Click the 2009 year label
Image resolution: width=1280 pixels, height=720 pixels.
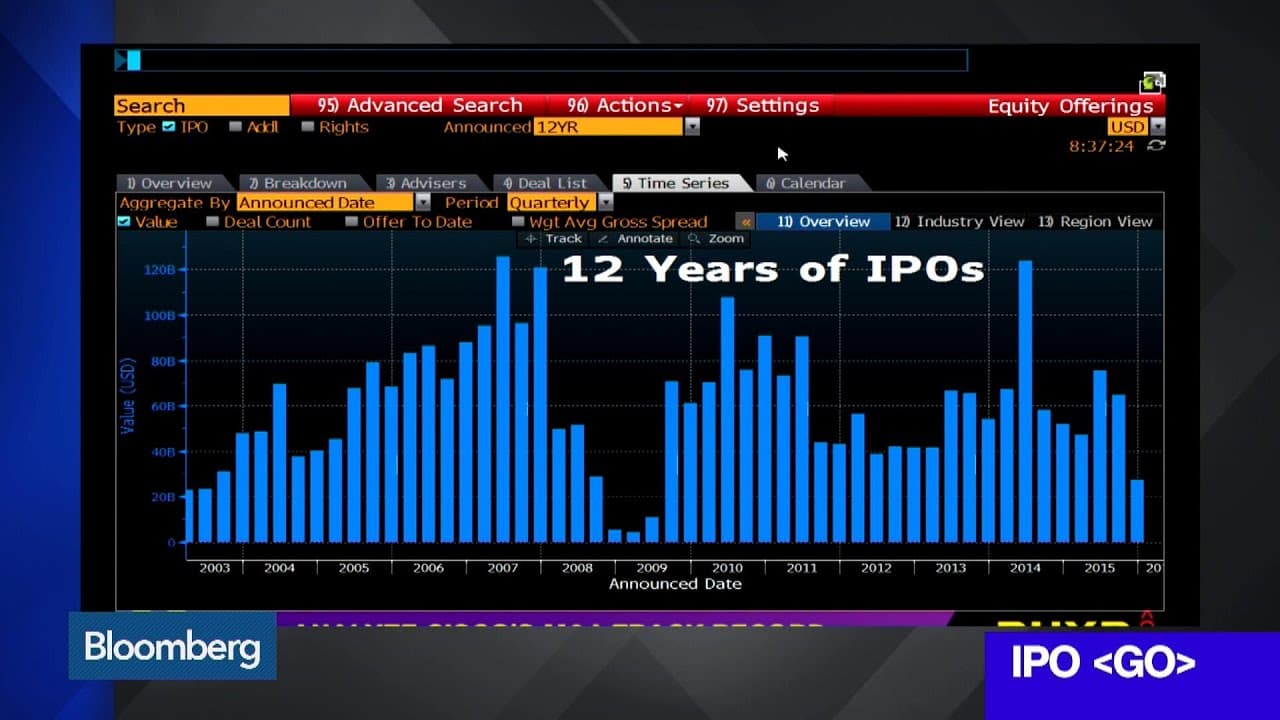[x=652, y=568]
